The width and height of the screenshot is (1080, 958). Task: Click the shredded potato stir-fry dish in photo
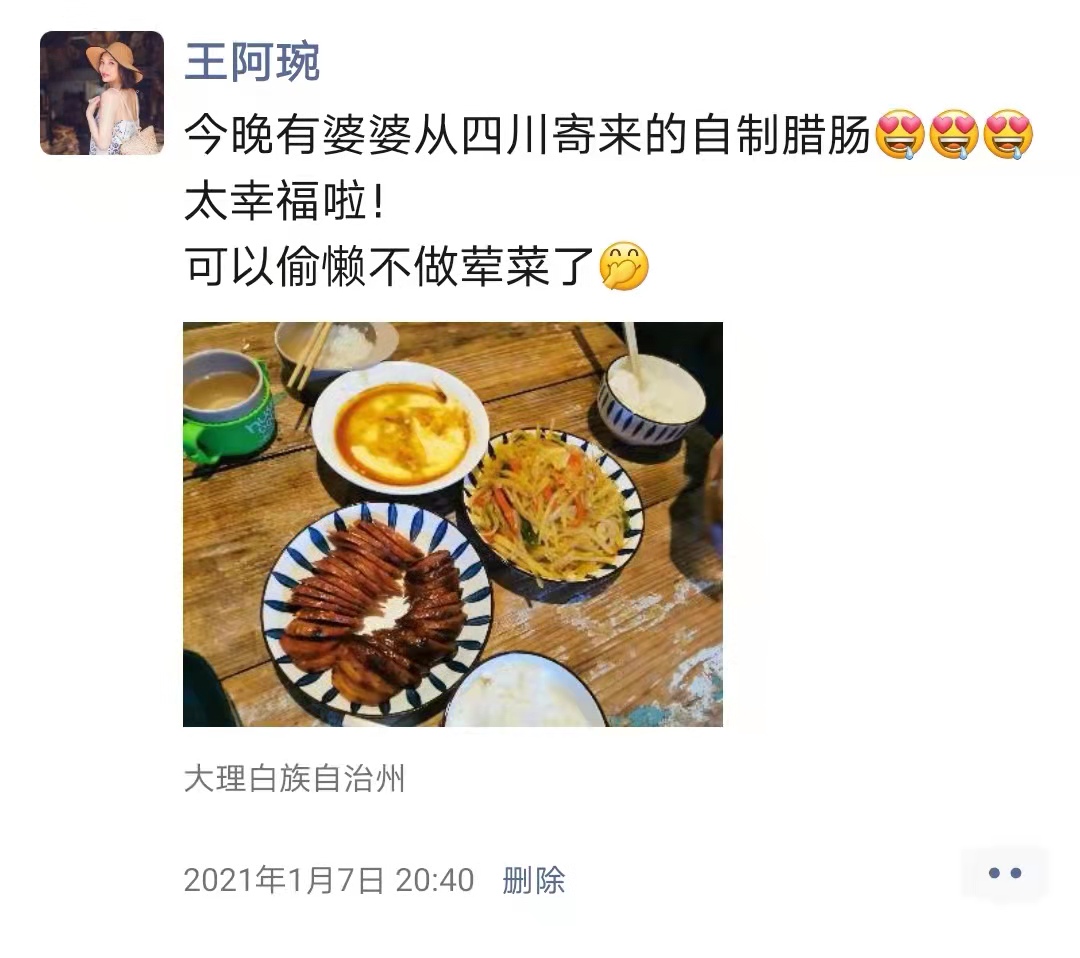pyautogui.click(x=553, y=508)
